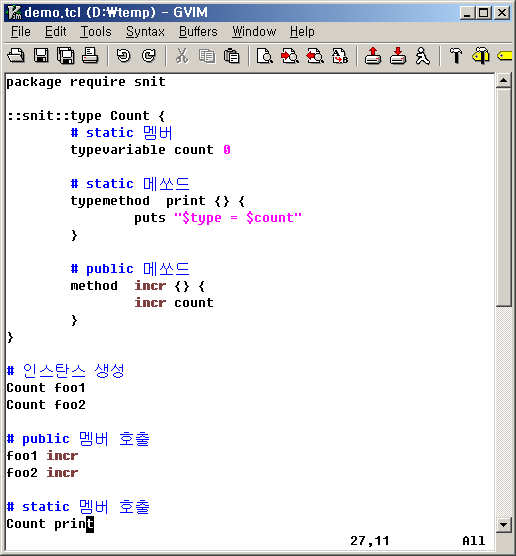Viewport: 516px width, 556px height.
Task: Click the Build tags icon
Action: [x=481, y=56]
